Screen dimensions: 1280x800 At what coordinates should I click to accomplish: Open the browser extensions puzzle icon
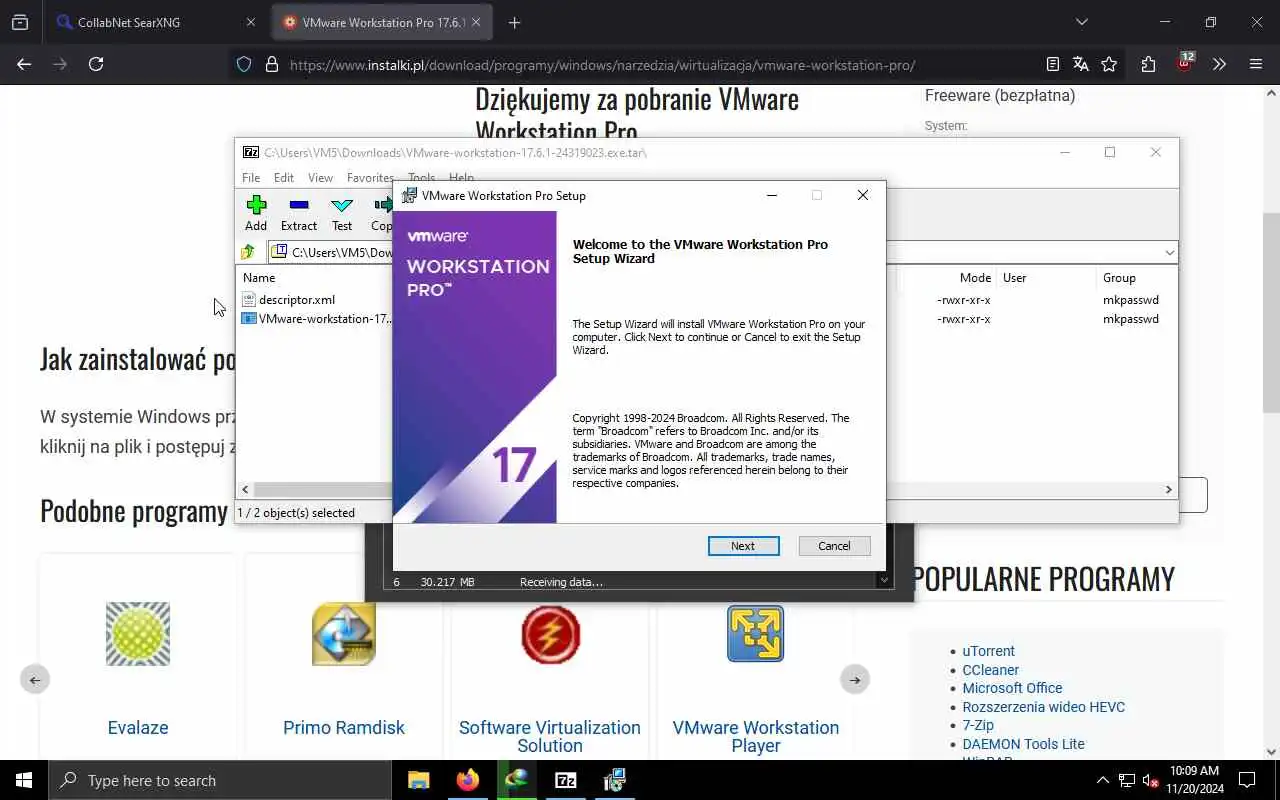1148,64
